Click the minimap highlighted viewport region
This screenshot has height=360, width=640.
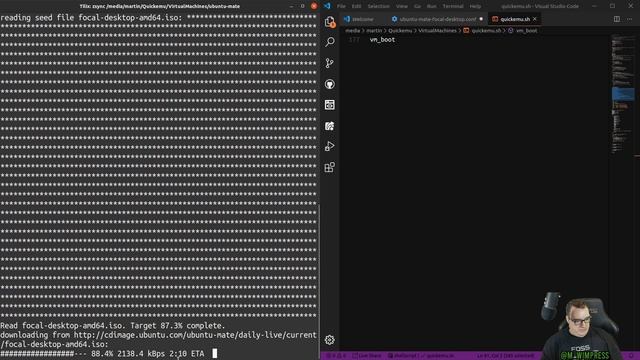pyautogui.click(x=623, y=94)
